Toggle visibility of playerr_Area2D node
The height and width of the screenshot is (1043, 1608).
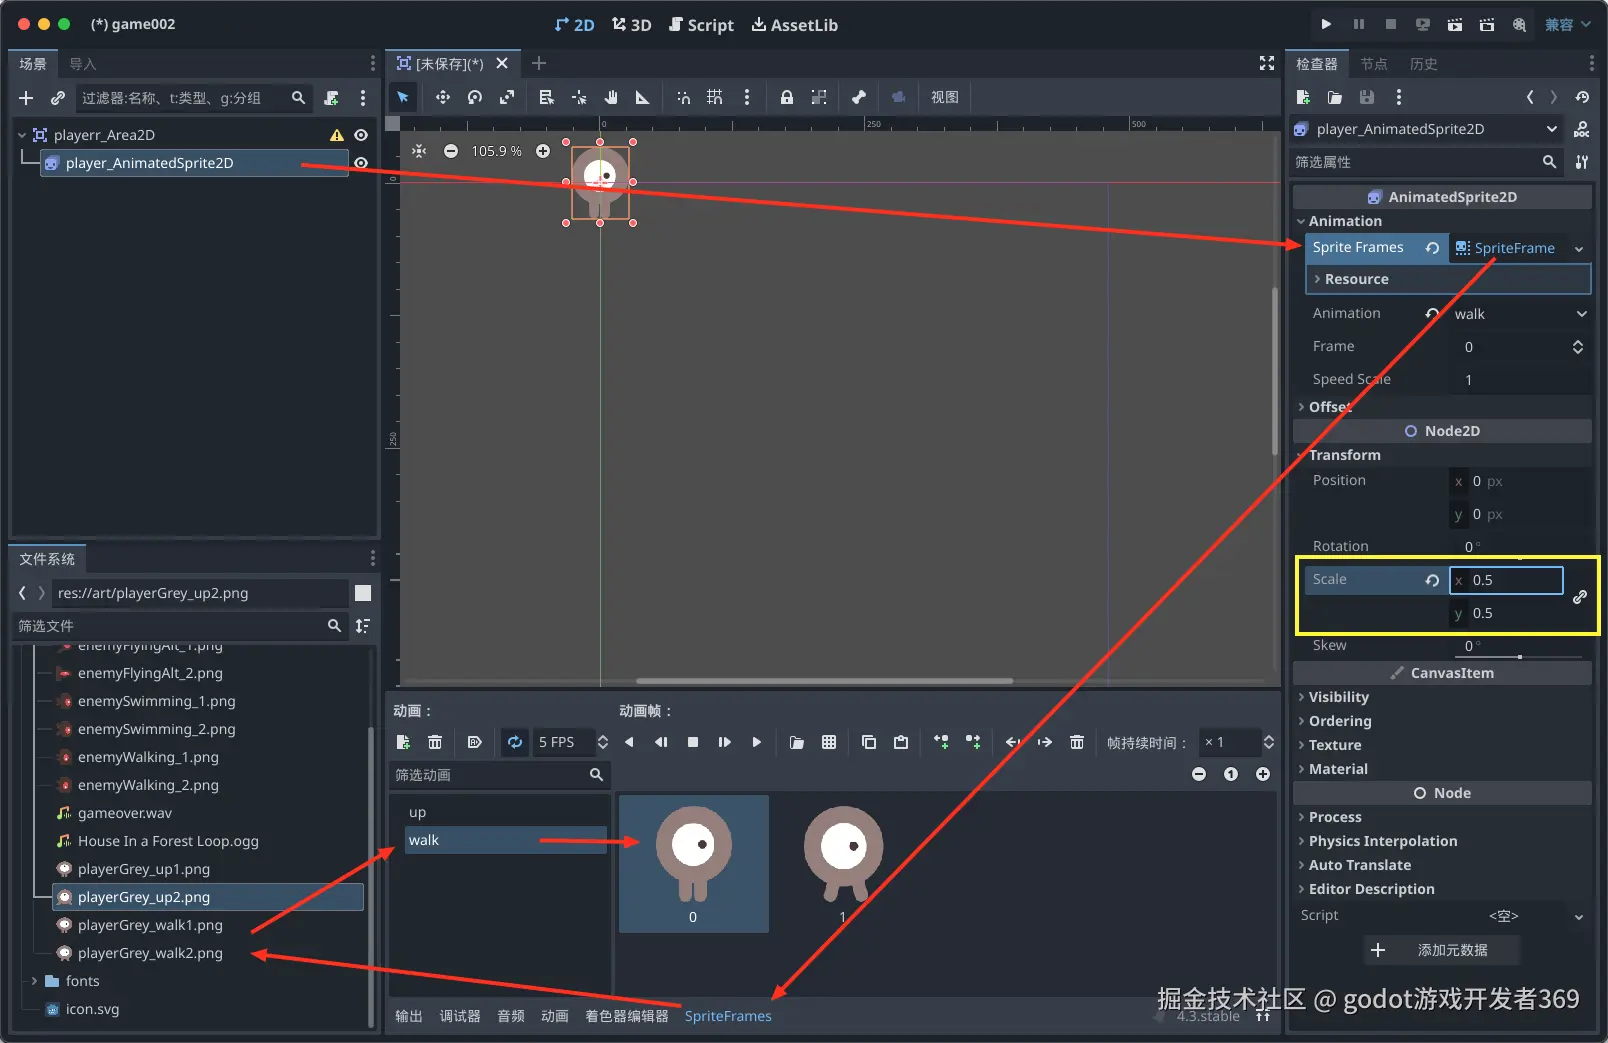point(361,135)
